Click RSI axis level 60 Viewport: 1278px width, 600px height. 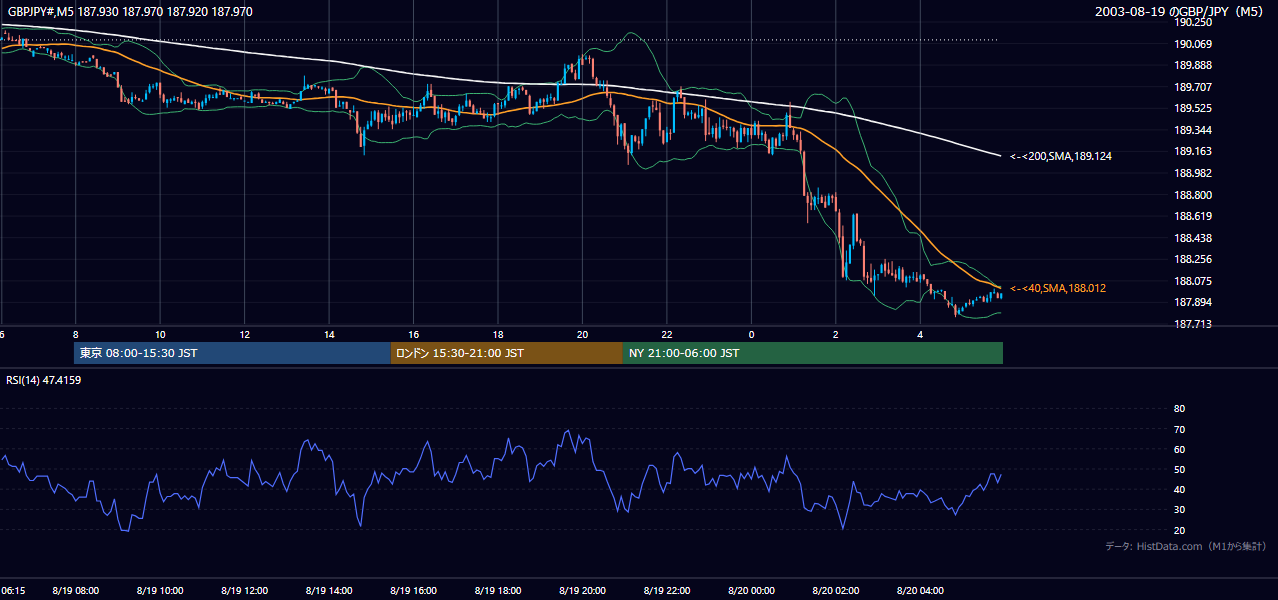[1179, 449]
